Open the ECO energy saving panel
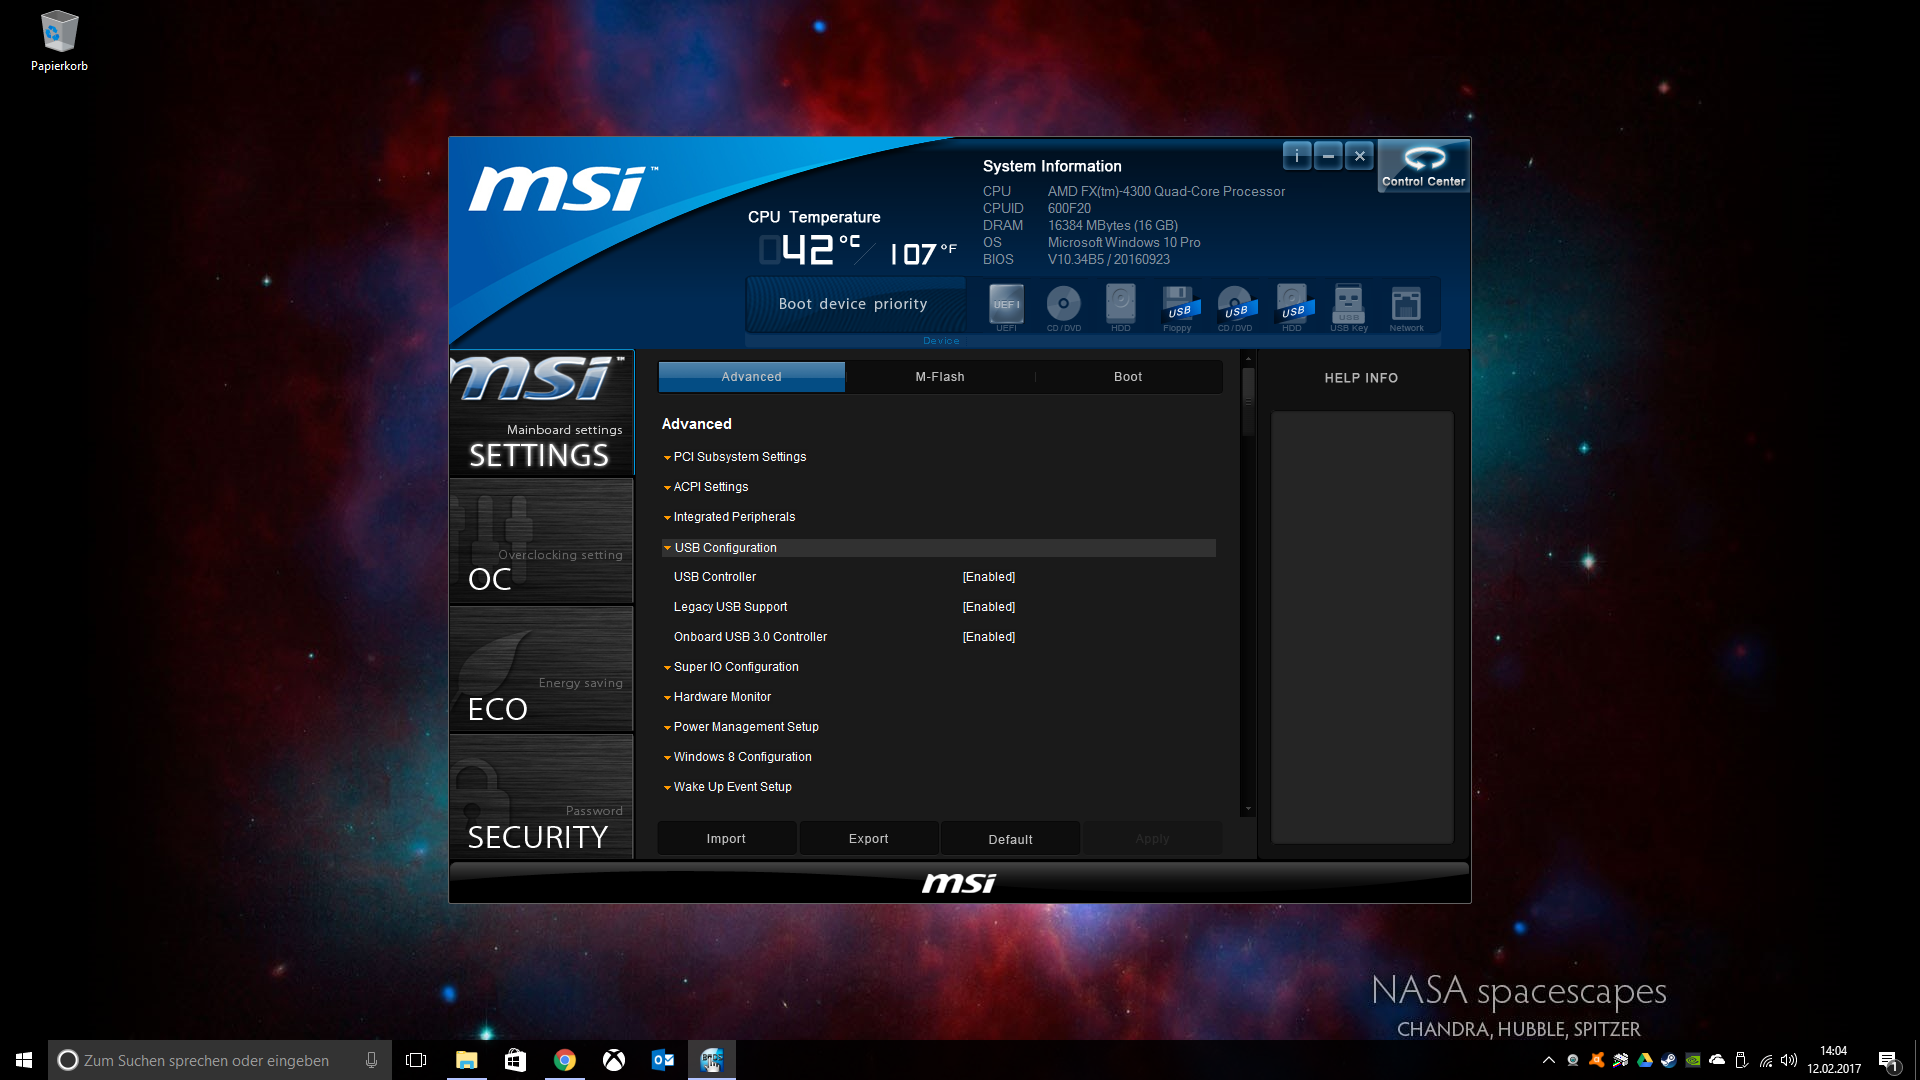This screenshot has width=1920, height=1080. [541, 670]
